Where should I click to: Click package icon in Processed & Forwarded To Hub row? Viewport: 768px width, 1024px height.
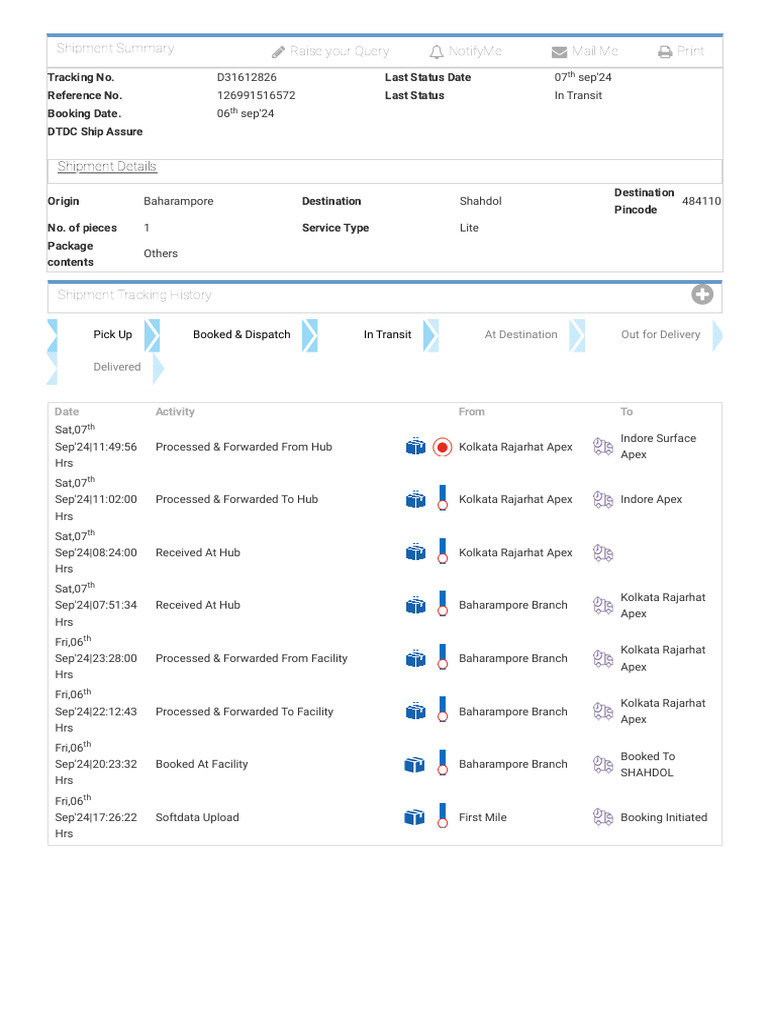[x=415, y=500]
